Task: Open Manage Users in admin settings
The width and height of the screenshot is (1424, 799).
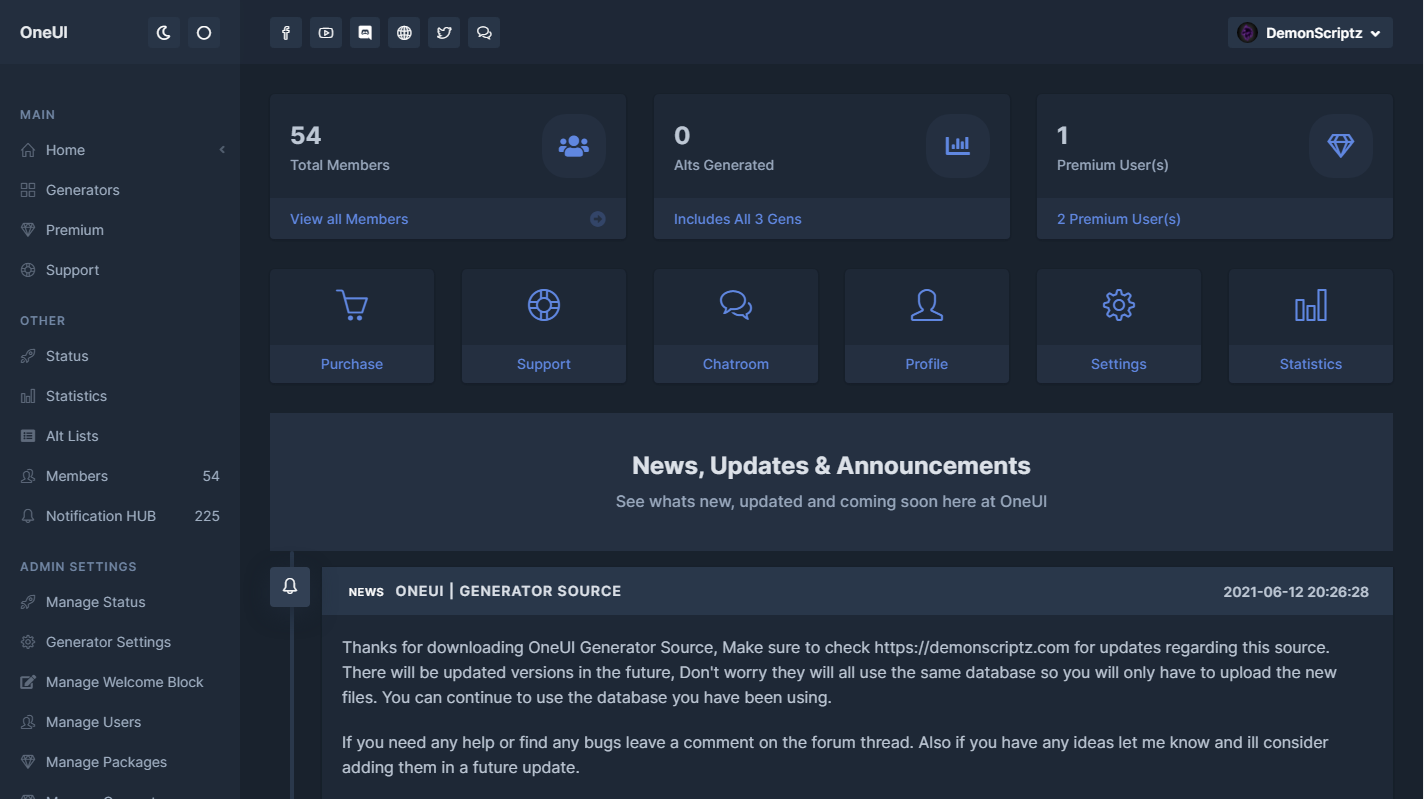Action: 93,722
